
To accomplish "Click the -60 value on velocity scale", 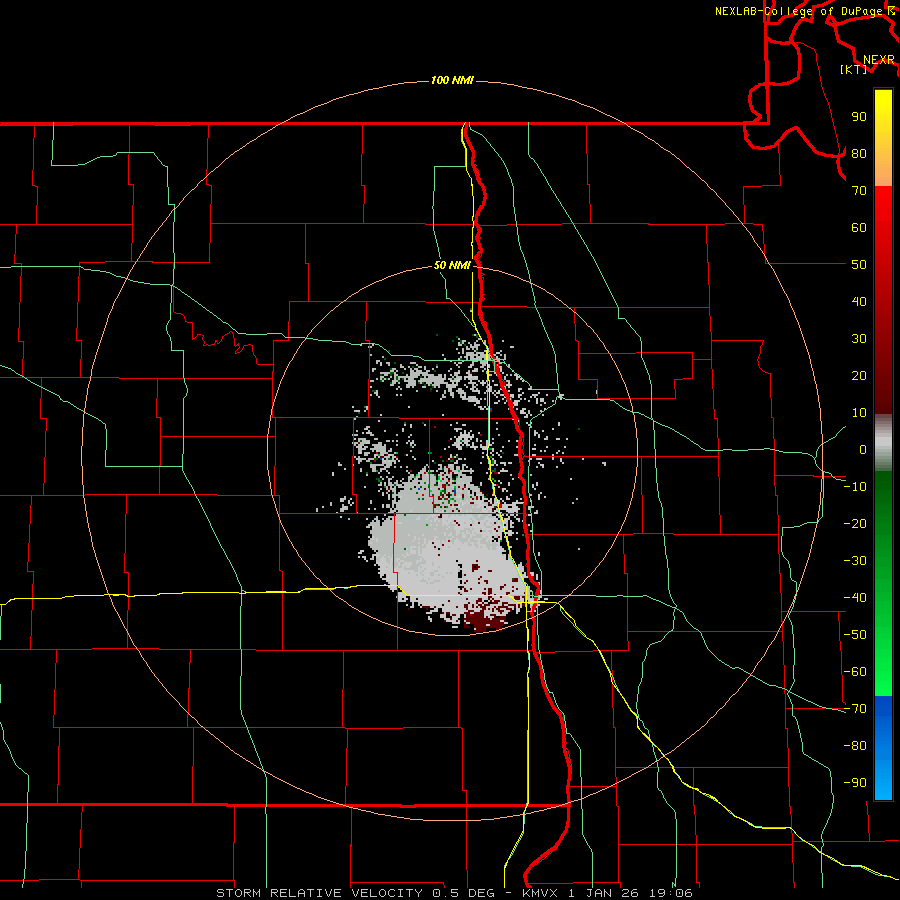I will tap(855, 672).
